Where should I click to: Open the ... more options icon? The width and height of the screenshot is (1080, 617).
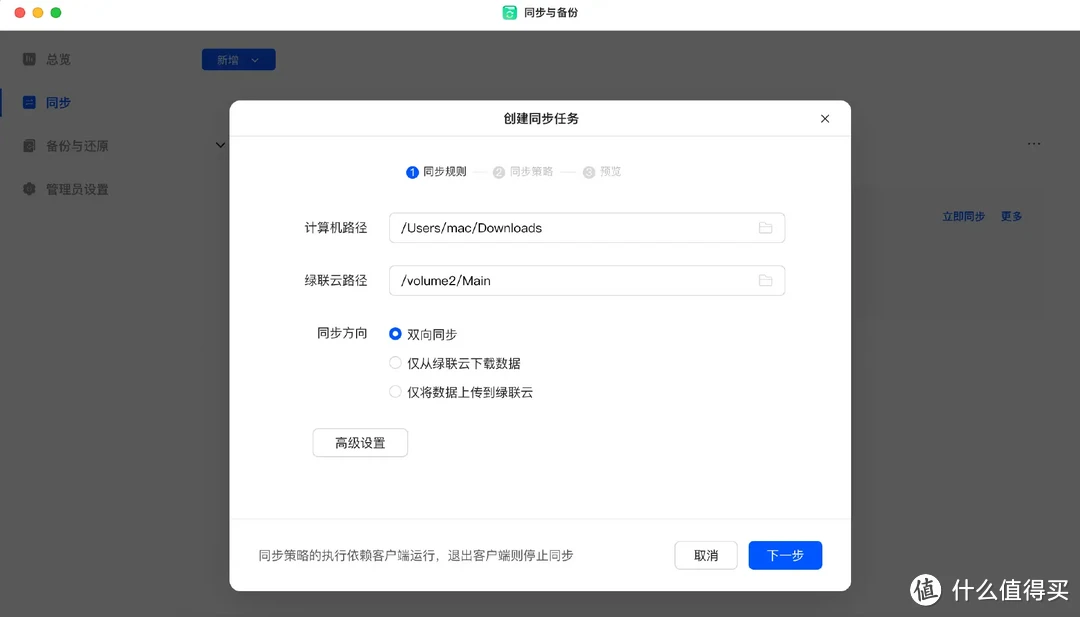[1034, 143]
